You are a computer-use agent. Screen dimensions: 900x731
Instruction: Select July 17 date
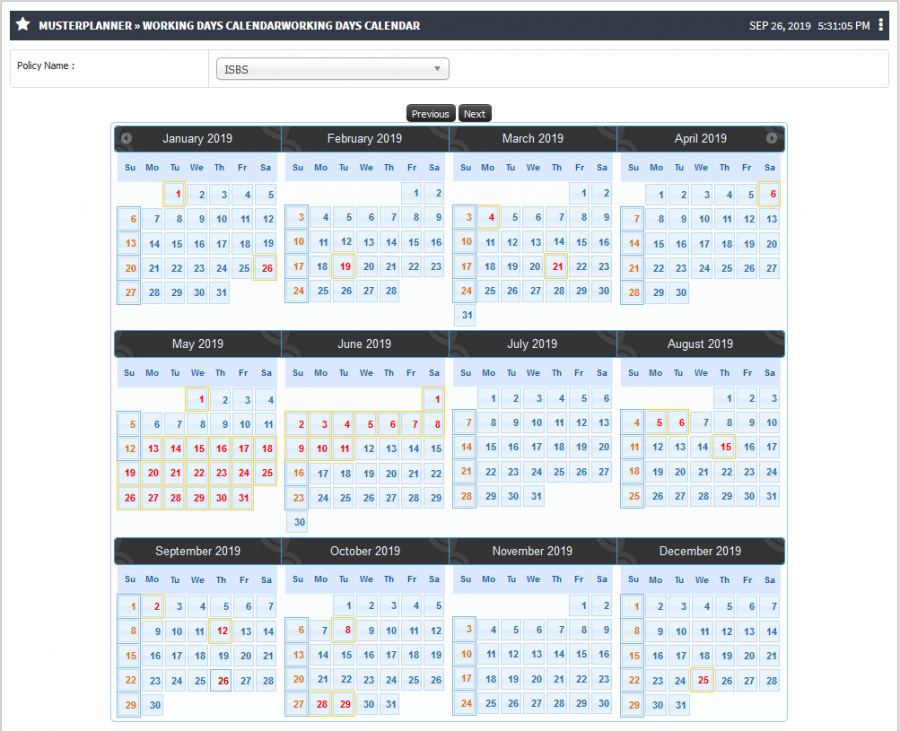pyautogui.click(x=534, y=446)
